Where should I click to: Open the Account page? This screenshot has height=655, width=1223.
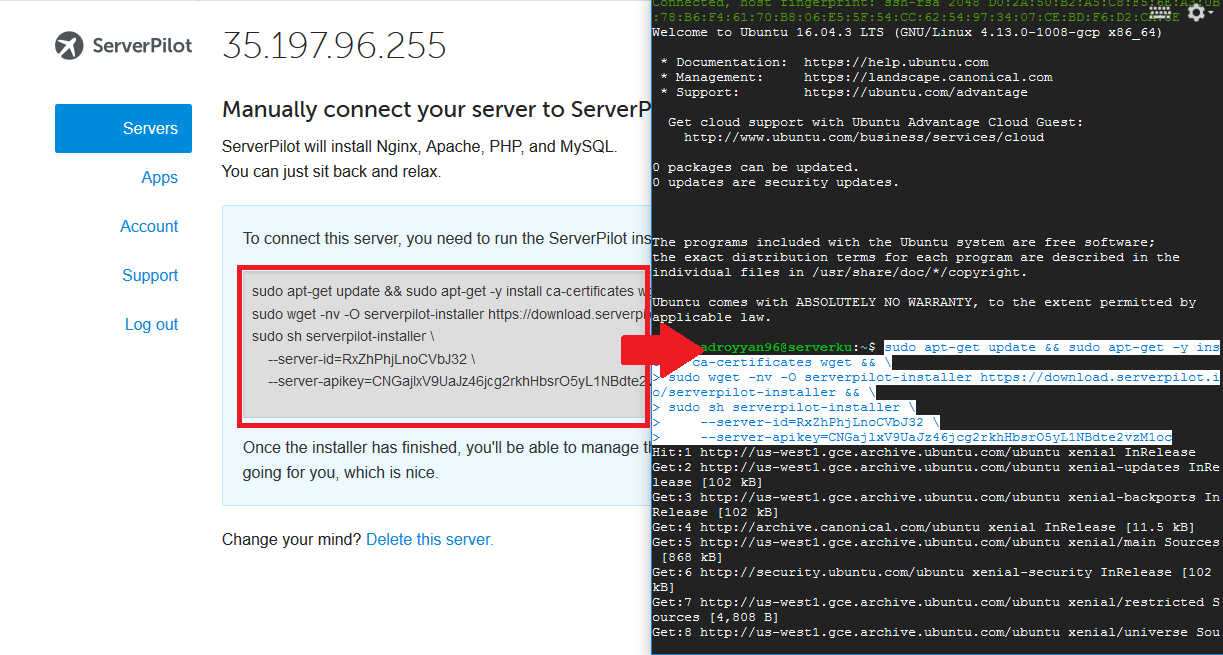click(x=149, y=226)
